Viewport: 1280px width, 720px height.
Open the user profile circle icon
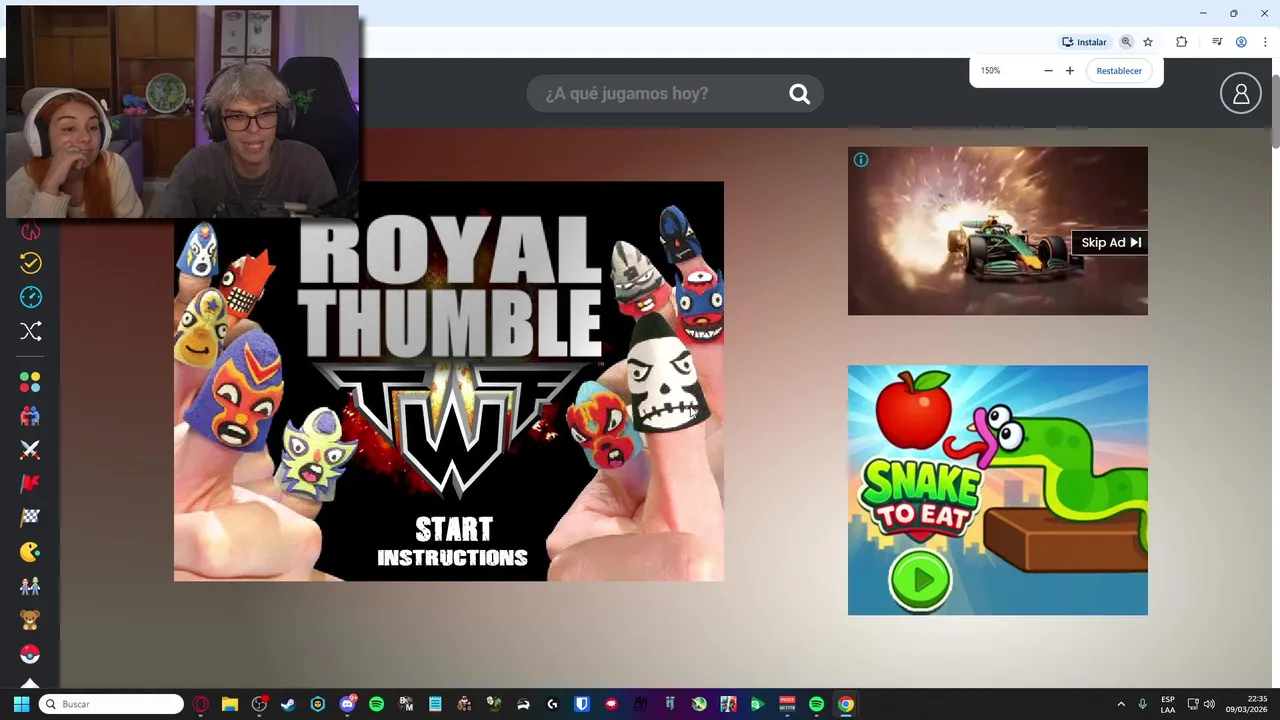tap(1241, 93)
